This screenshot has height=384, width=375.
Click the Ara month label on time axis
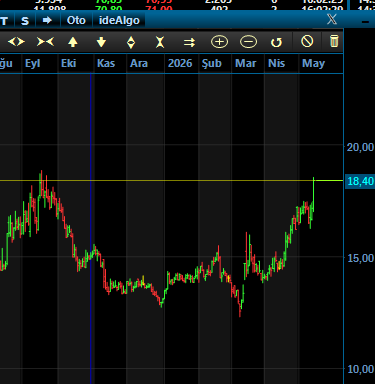pyautogui.click(x=139, y=63)
